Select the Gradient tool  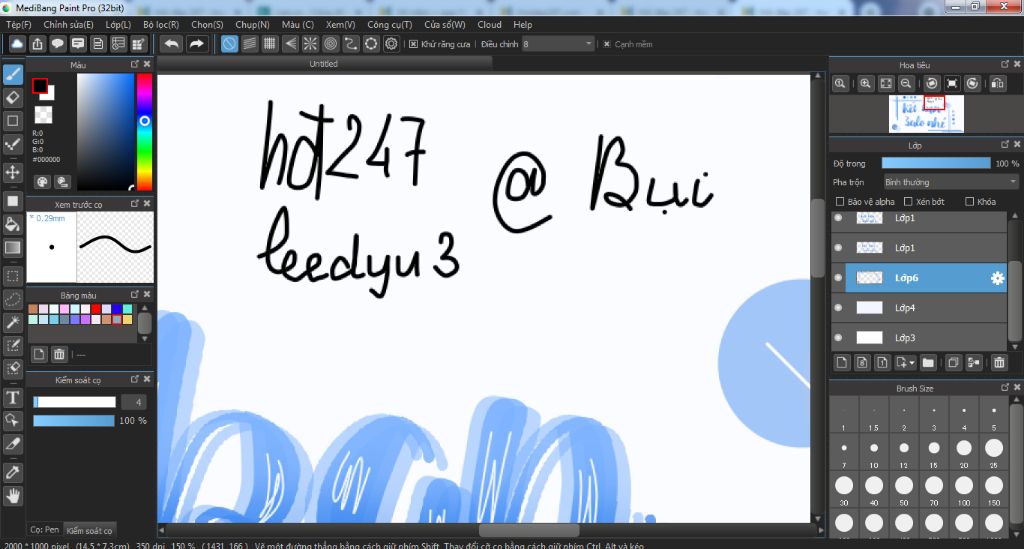click(x=13, y=247)
